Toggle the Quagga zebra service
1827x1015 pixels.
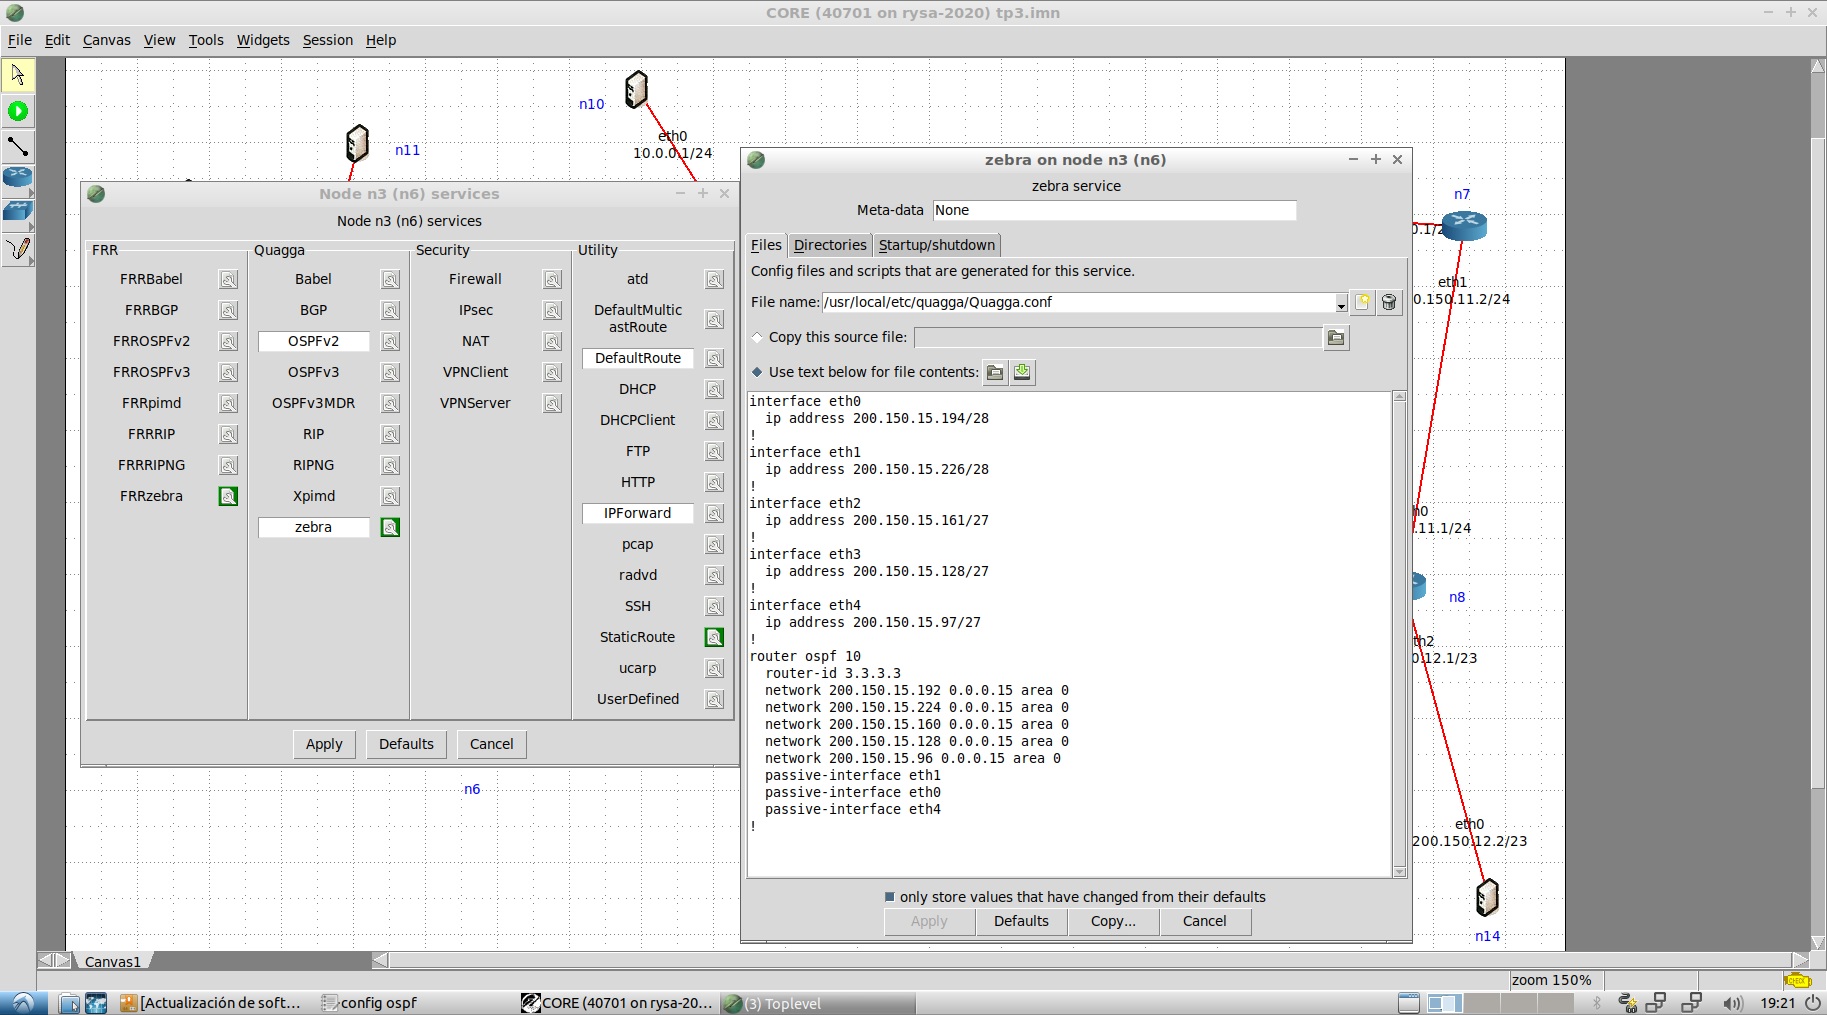pyautogui.click(x=314, y=527)
